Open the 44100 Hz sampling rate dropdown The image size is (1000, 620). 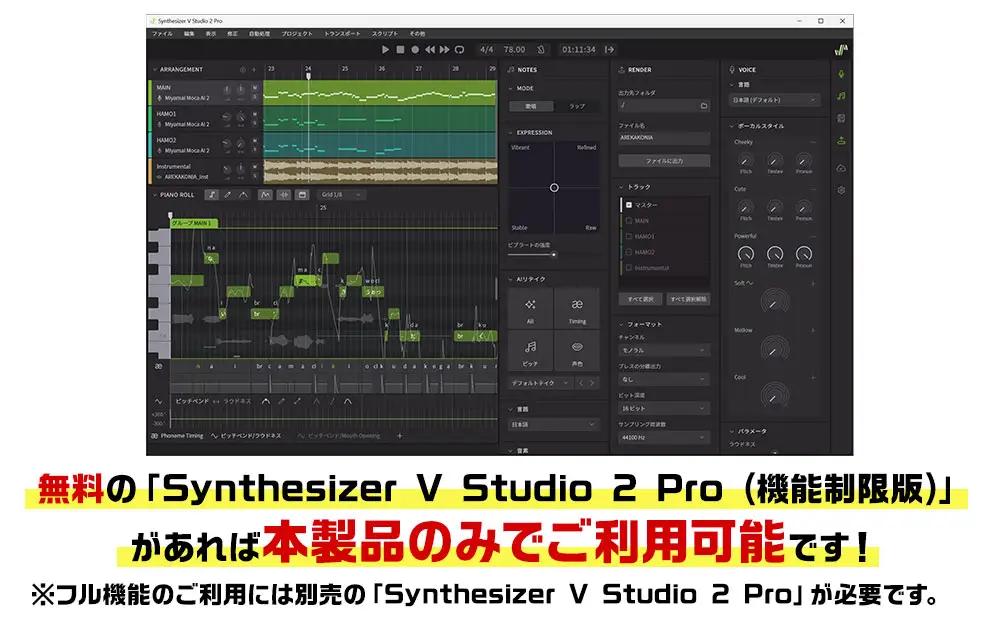(663, 438)
